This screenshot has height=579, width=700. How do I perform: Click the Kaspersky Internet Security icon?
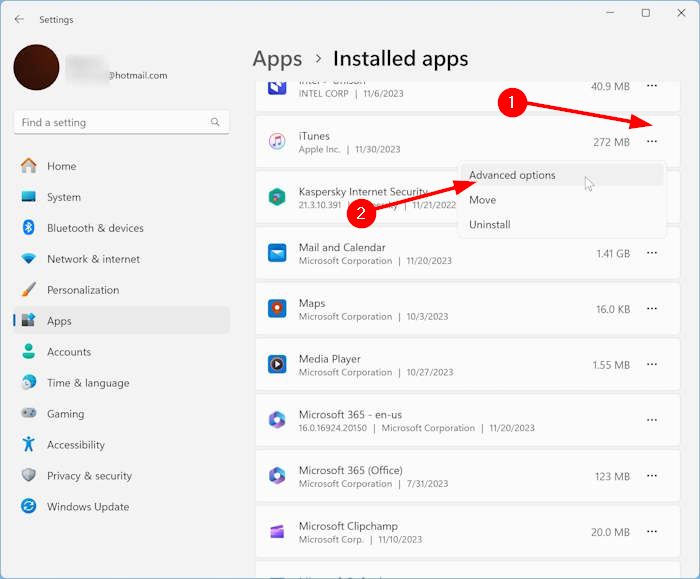(x=277, y=197)
